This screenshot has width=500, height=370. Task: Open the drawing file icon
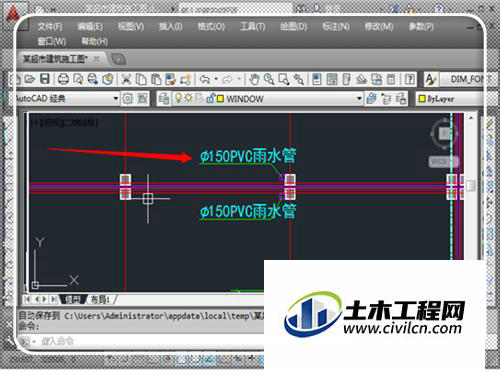[x=30, y=79]
